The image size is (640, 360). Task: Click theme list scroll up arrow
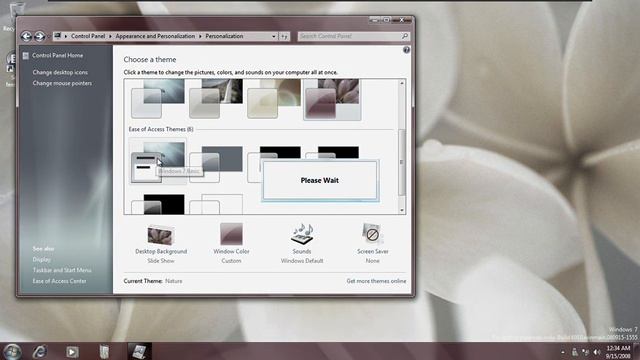click(x=402, y=83)
